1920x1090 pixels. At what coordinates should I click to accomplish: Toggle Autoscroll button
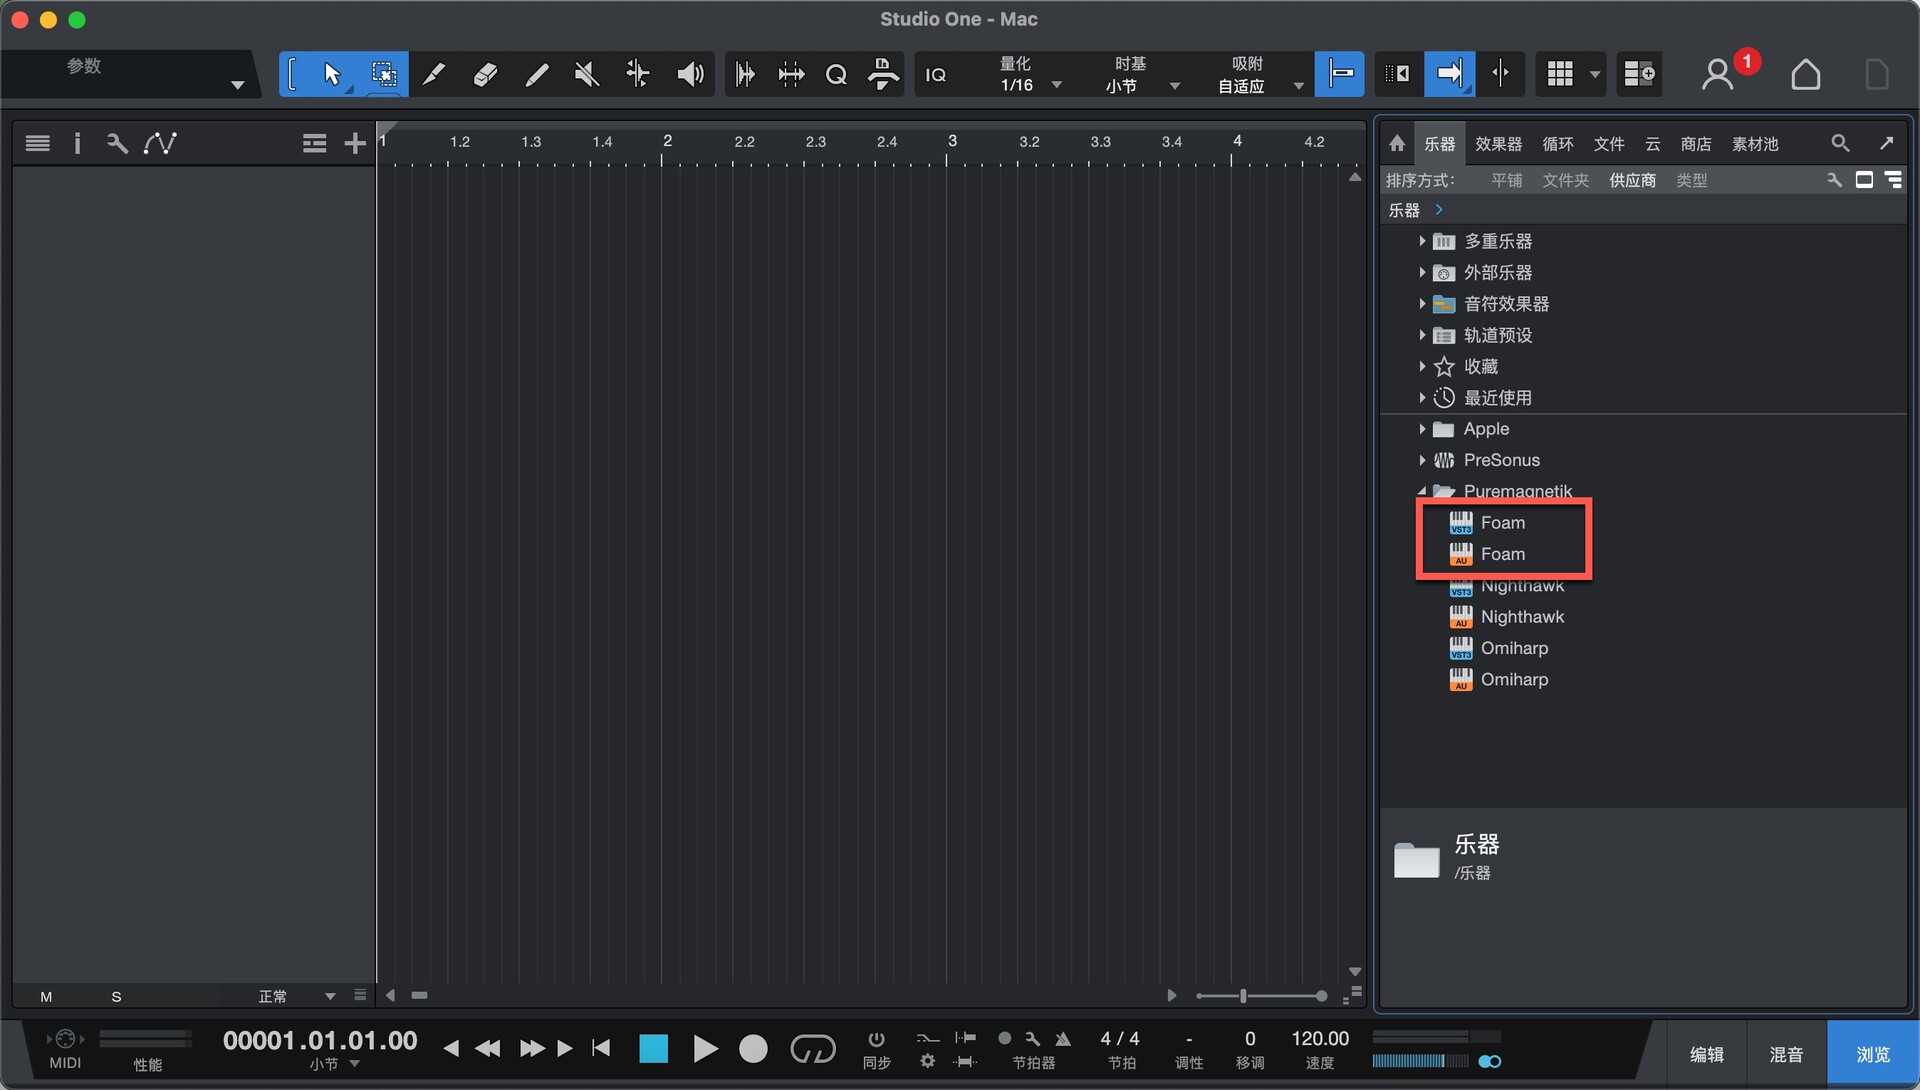1449,73
